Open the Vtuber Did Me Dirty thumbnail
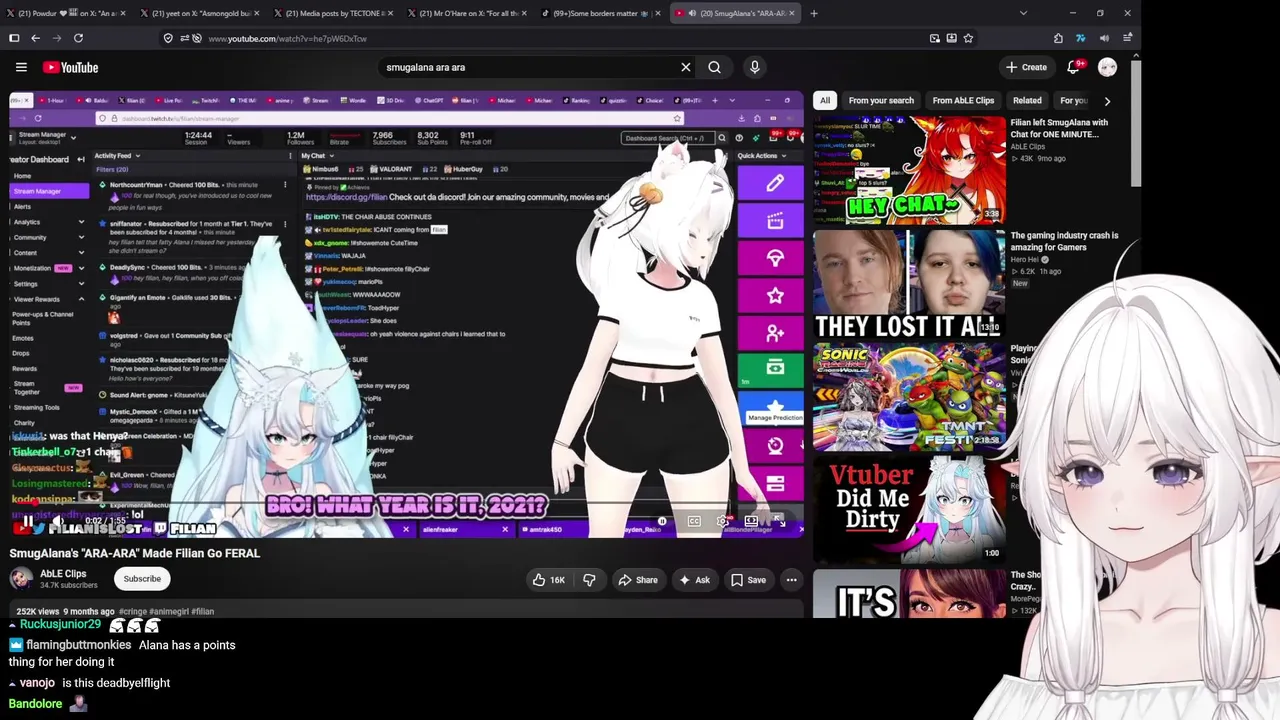The width and height of the screenshot is (1280, 720). click(x=909, y=510)
